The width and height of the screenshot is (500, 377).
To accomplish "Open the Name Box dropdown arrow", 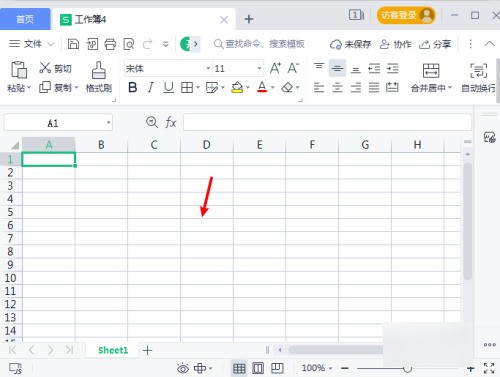I will 108,123.
